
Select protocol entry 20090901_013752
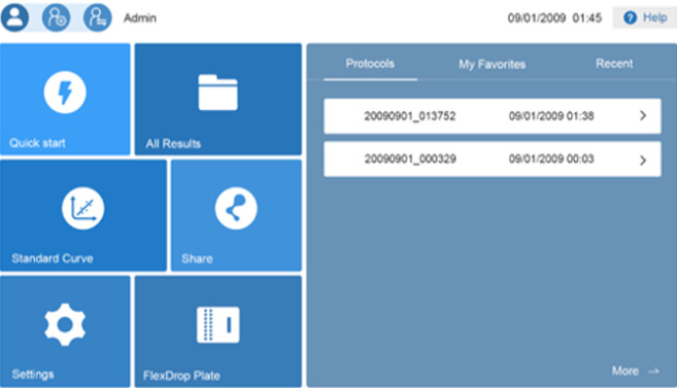pos(492,116)
